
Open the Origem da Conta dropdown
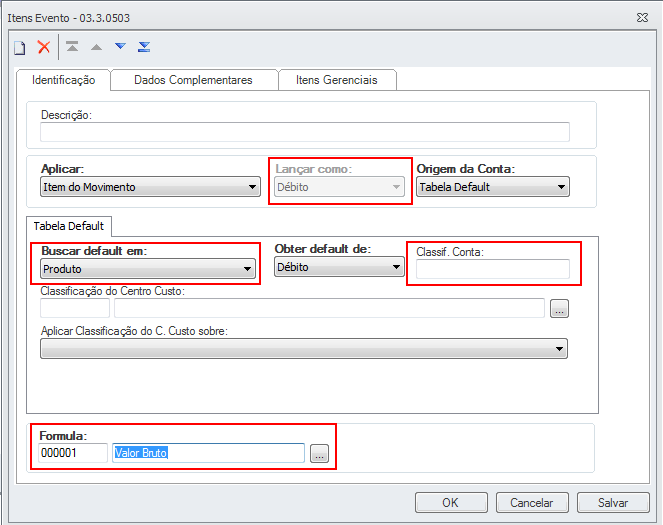coord(493,187)
